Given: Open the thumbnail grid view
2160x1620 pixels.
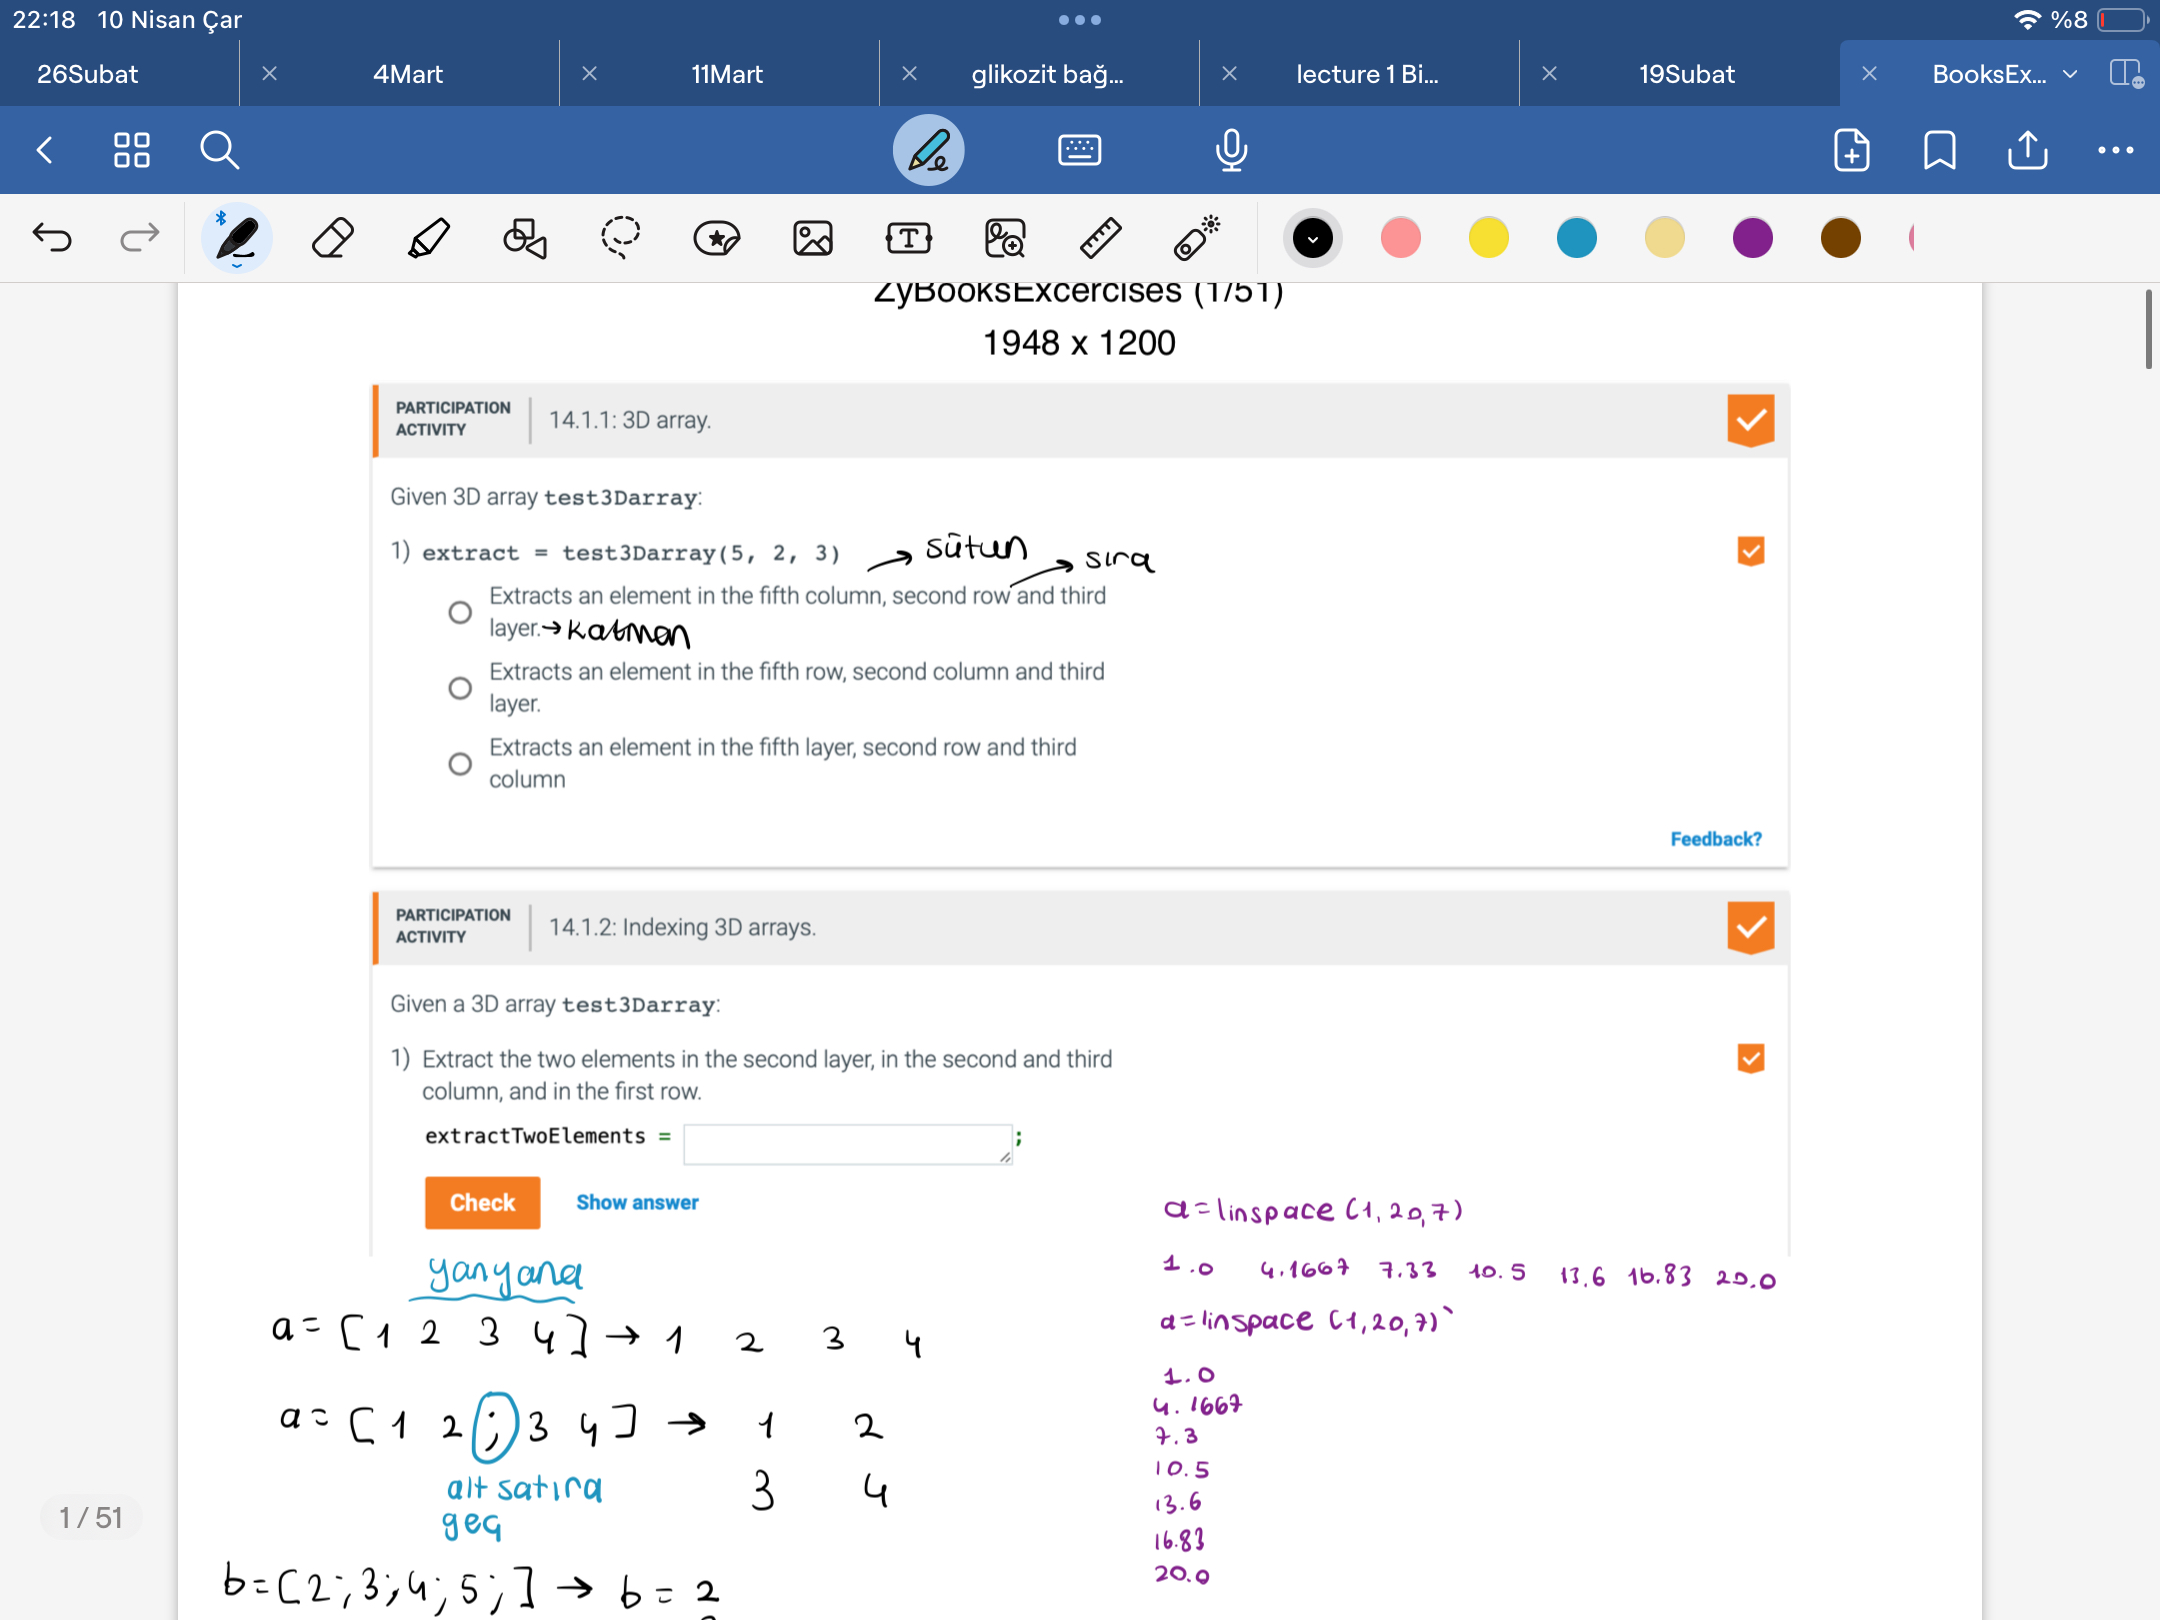Looking at the screenshot, I should click(x=131, y=150).
